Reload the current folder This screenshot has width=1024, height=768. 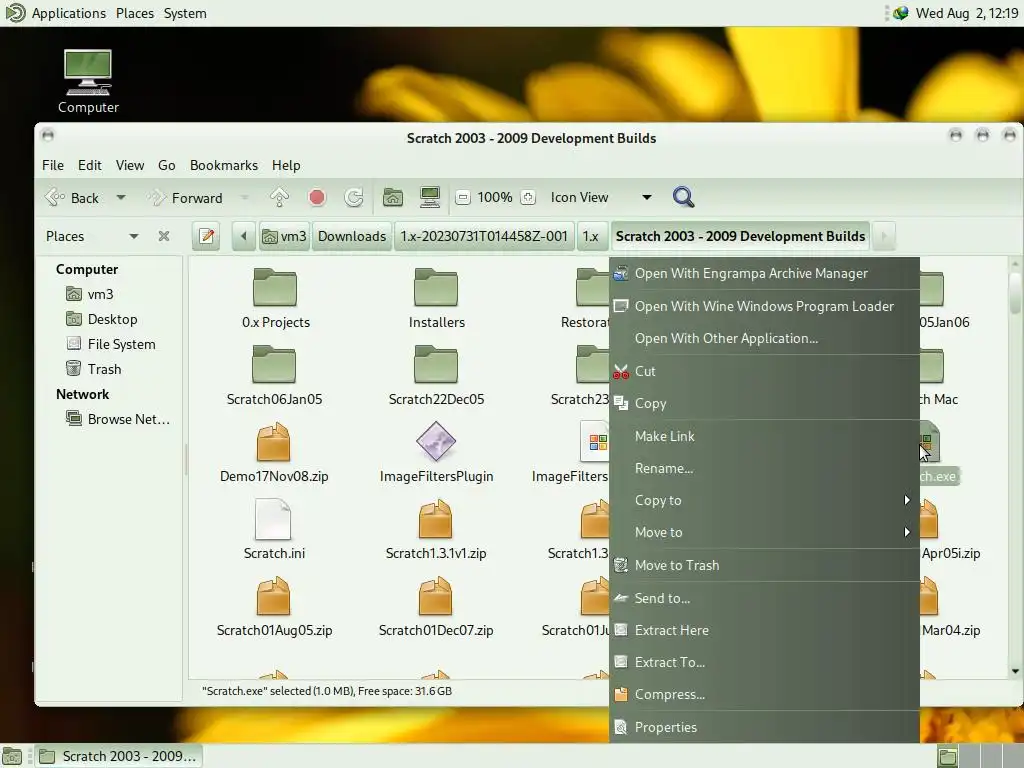click(353, 197)
